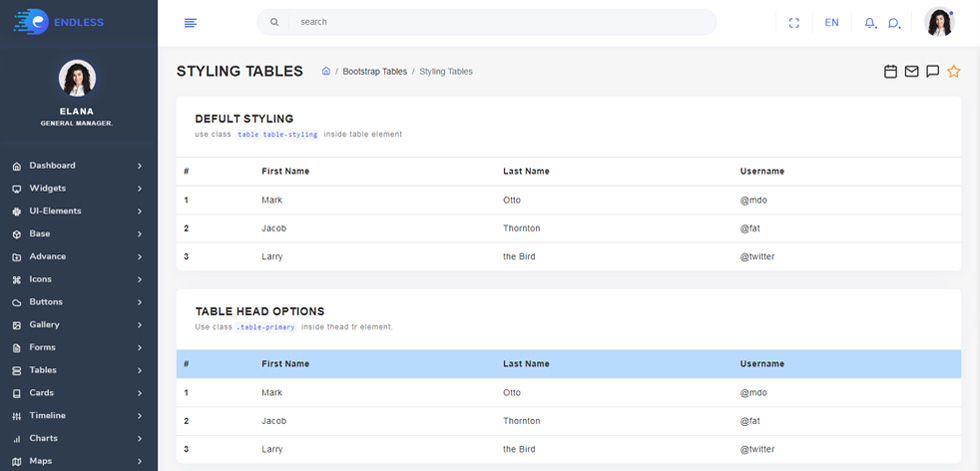The height and width of the screenshot is (471, 980).
Task: Click the UI-Elements icon in sidebar
Action: click(x=17, y=212)
